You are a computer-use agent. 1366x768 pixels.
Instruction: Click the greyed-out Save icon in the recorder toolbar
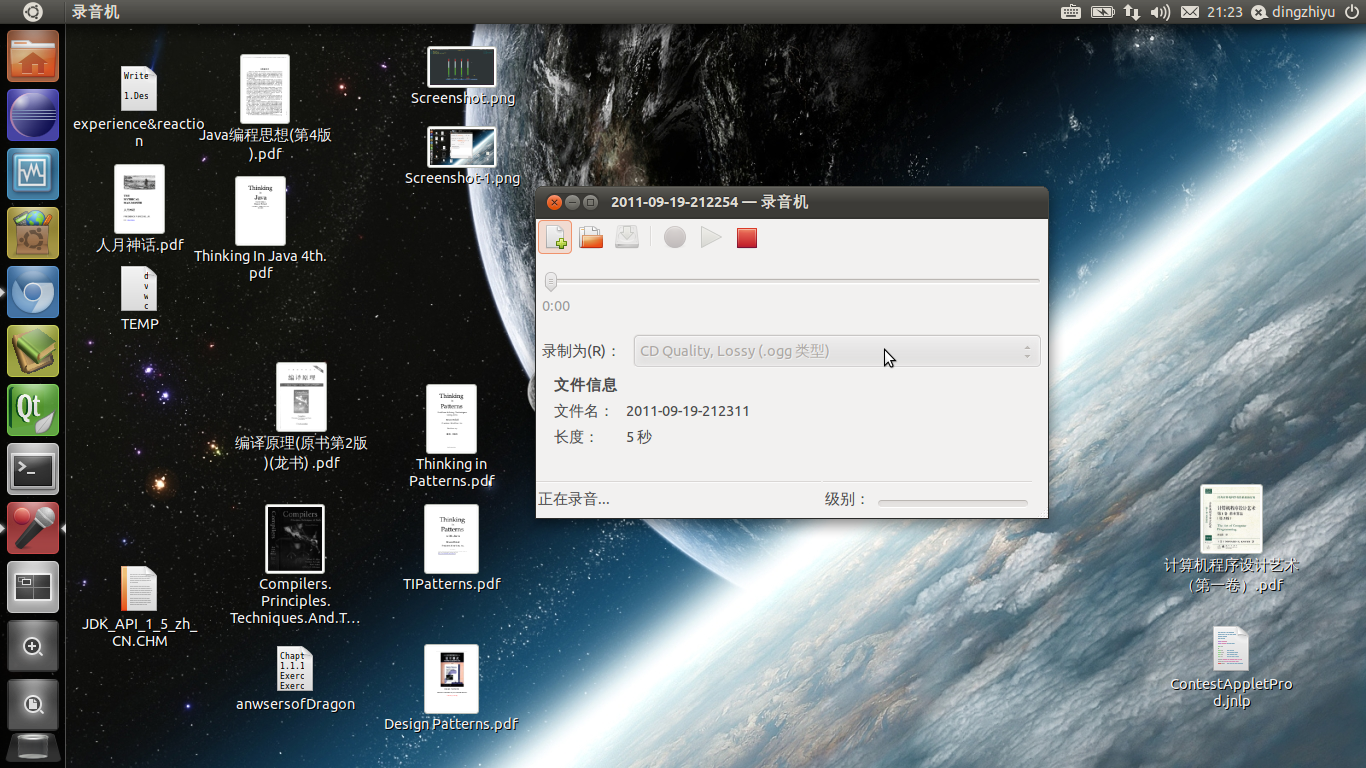627,238
